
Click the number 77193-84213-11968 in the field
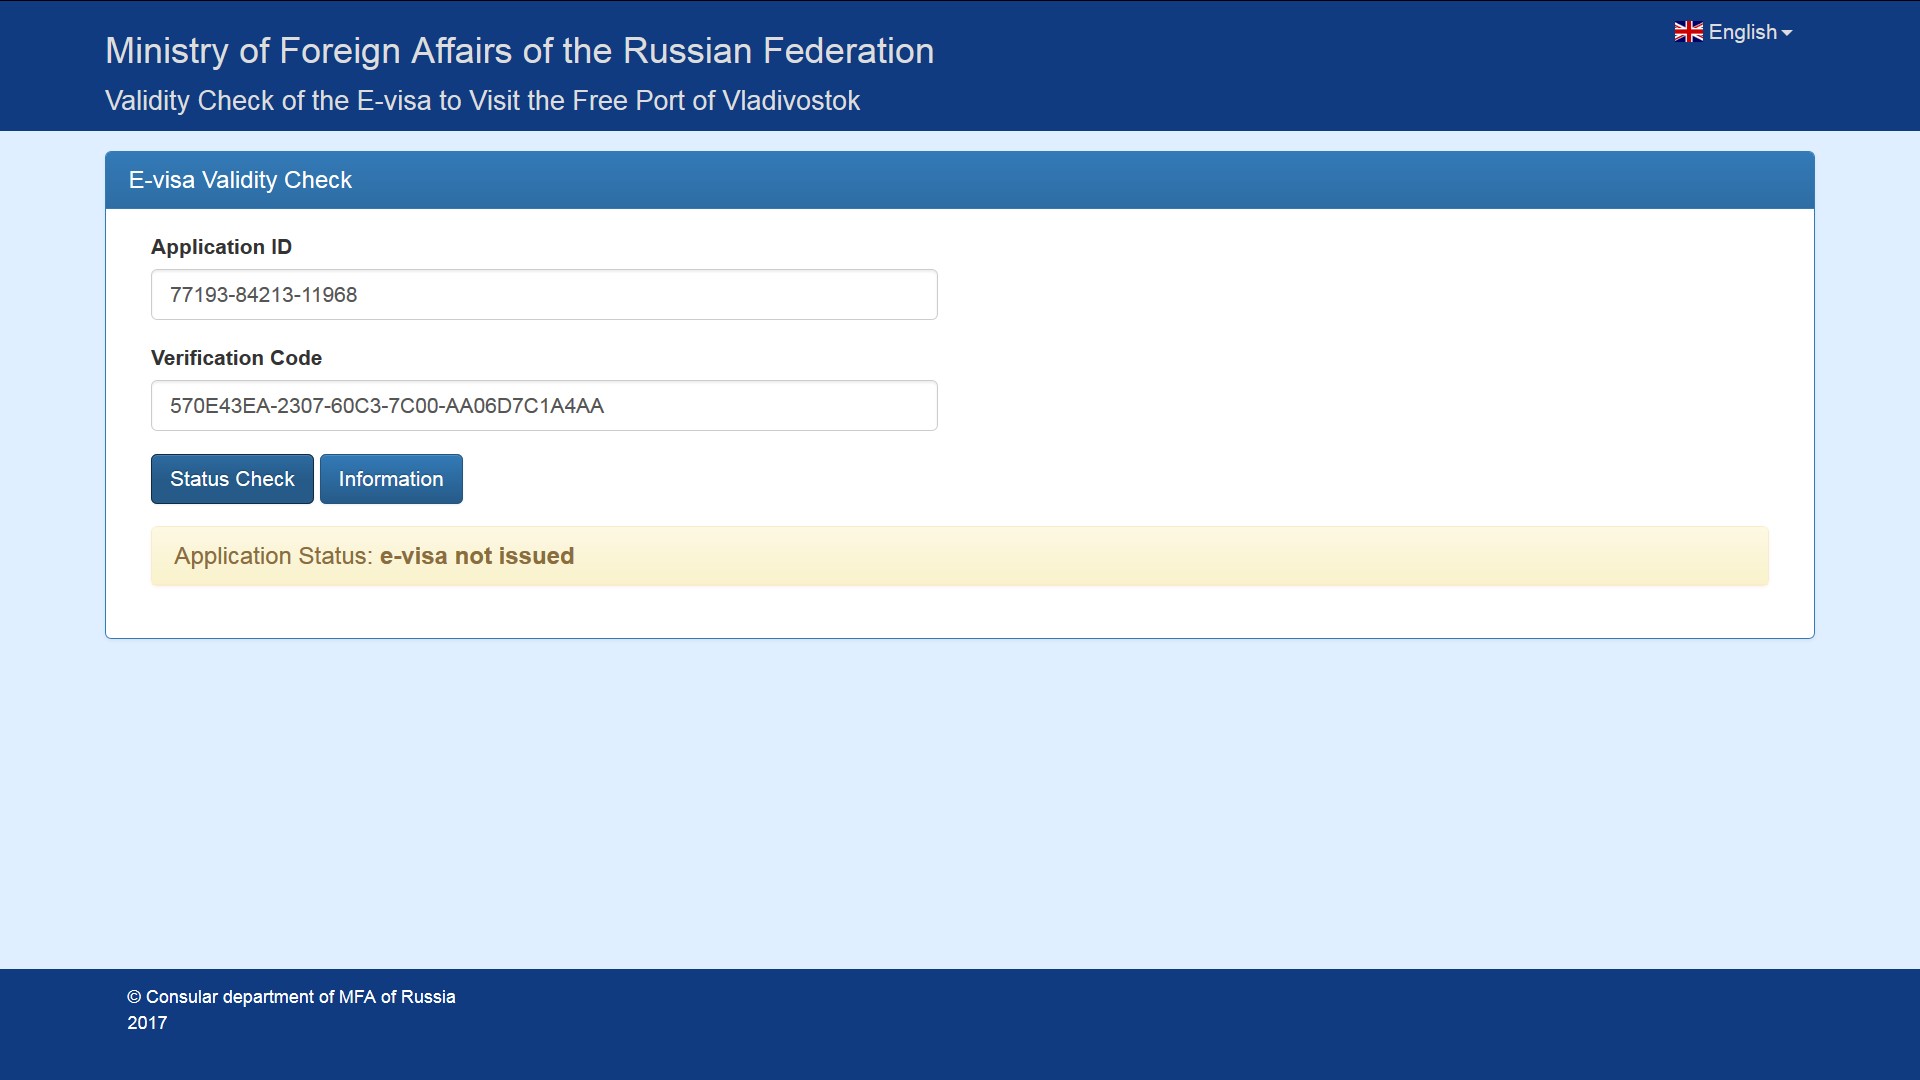tap(263, 295)
